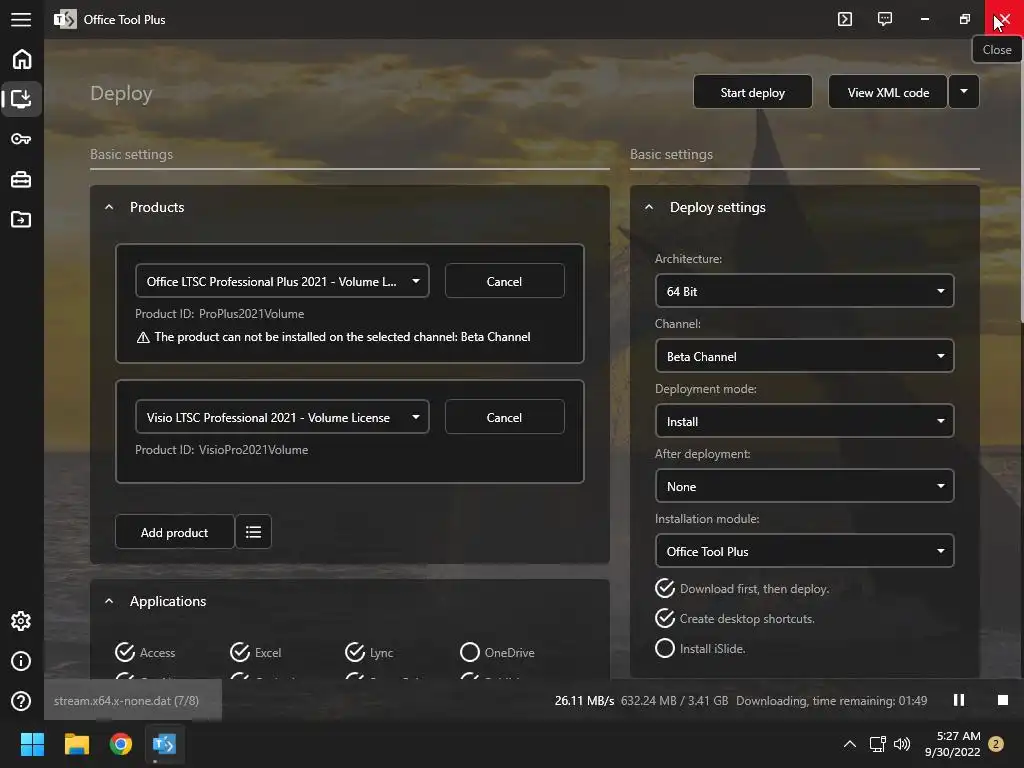Screen dimensions: 1024x768
Task: Click Add product
Action: [174, 532]
